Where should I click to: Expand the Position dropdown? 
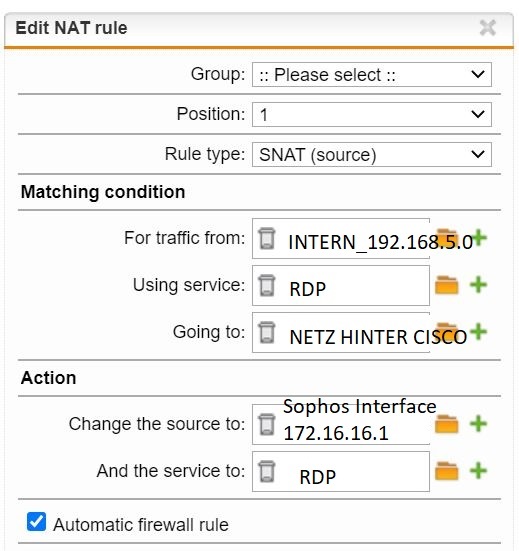372,115
